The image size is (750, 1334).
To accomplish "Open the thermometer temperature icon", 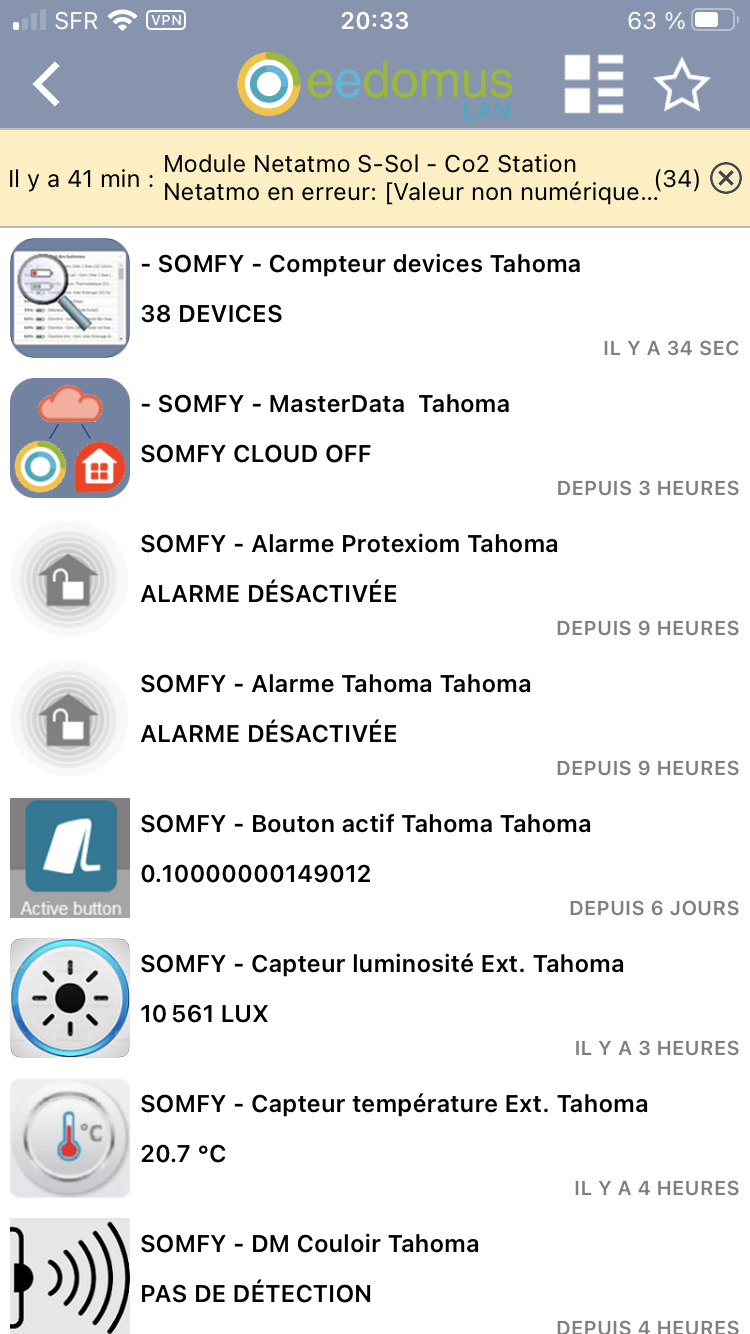I will tap(70, 1138).
